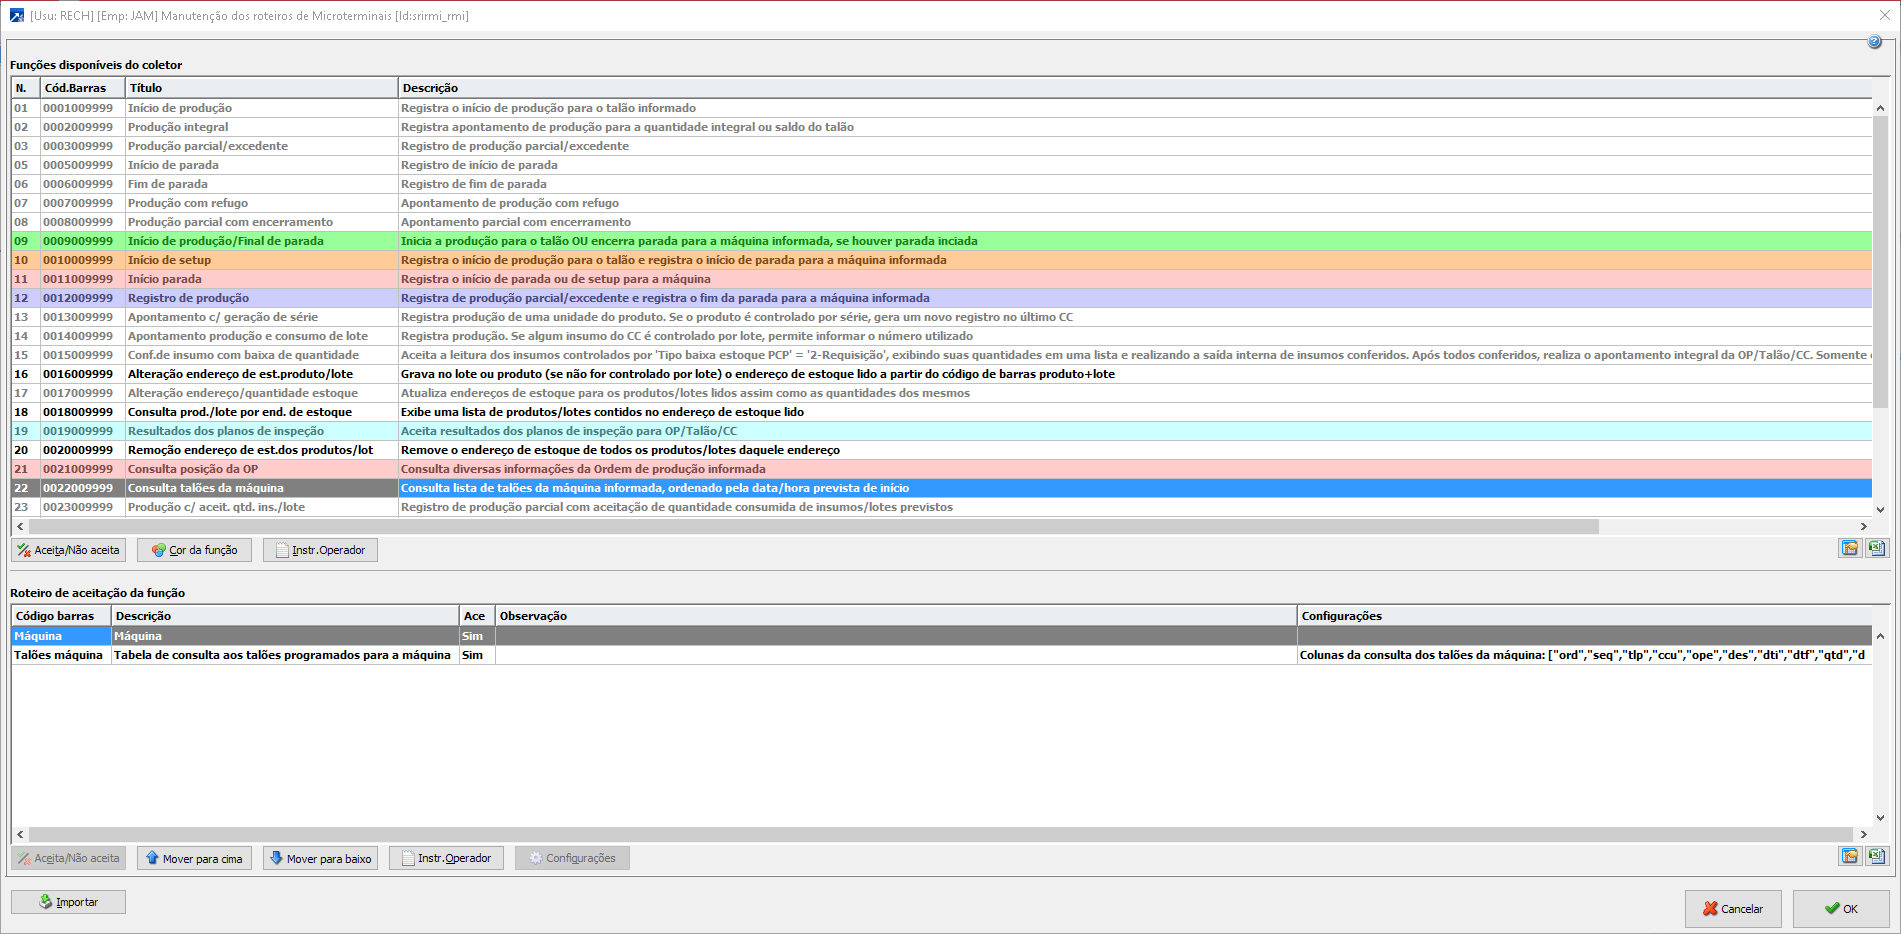Select Alteração endereço/quantidade estoque row

[942, 393]
